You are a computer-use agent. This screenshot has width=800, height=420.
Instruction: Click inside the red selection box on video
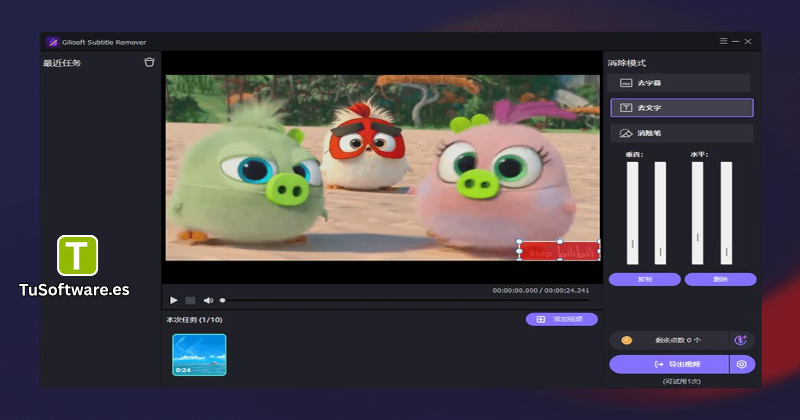(x=560, y=251)
